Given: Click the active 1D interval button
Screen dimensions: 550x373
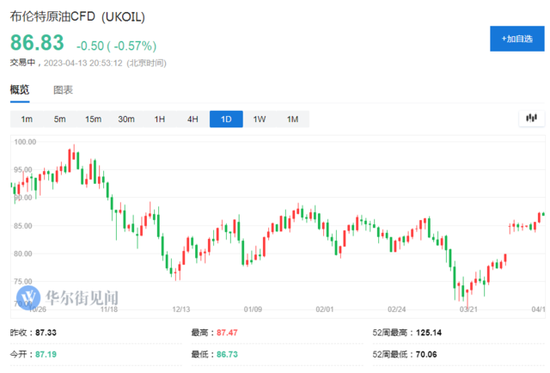Looking at the screenshot, I should (x=226, y=119).
